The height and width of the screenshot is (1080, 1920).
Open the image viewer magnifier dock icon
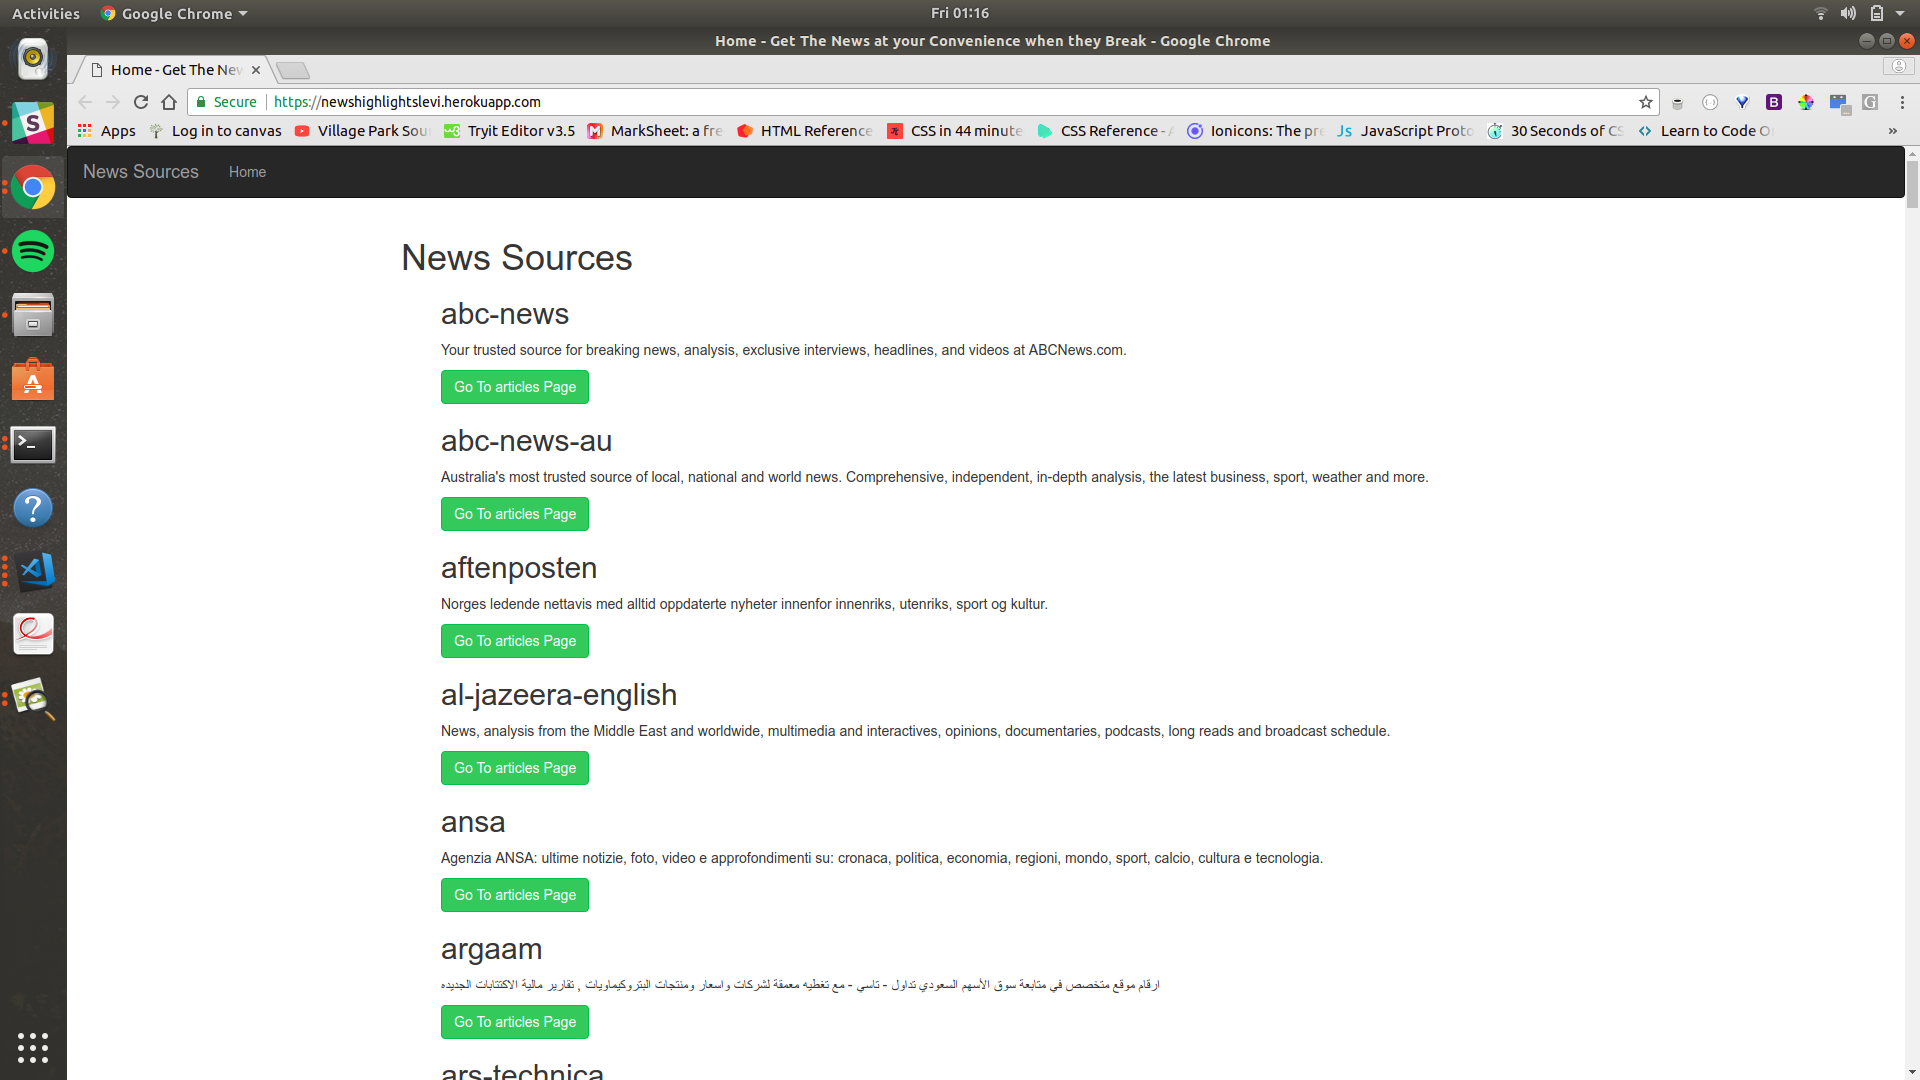coord(33,699)
